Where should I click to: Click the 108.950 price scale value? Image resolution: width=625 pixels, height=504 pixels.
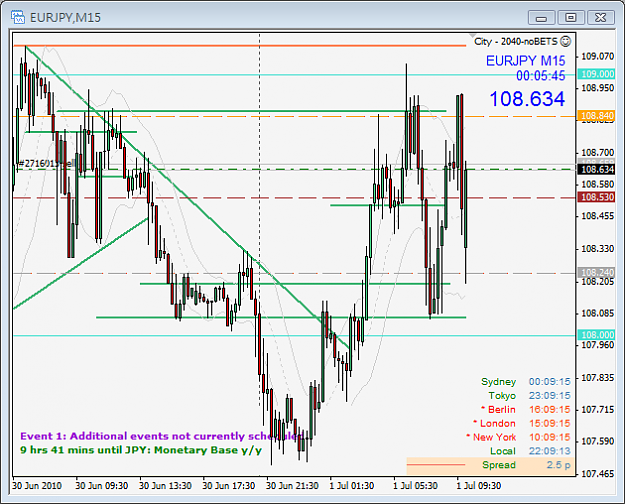click(x=597, y=88)
